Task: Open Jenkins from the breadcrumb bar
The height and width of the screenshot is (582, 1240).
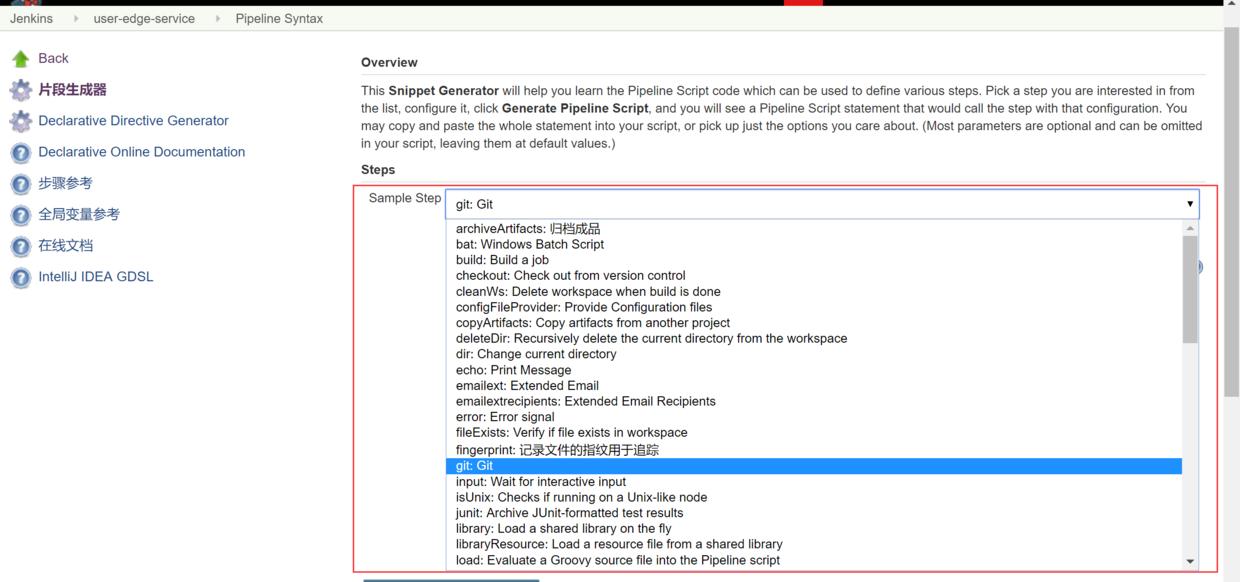Action: coord(31,17)
